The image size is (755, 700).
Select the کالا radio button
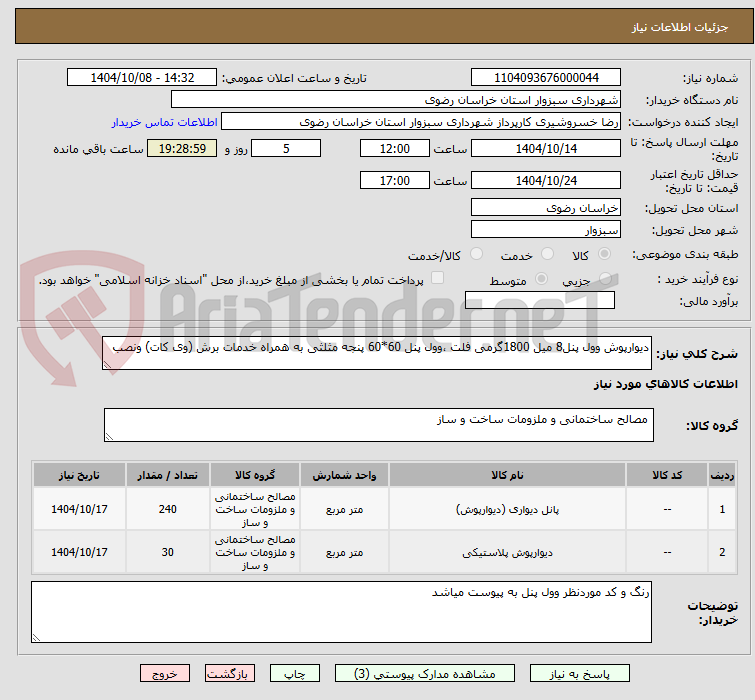coord(604,254)
